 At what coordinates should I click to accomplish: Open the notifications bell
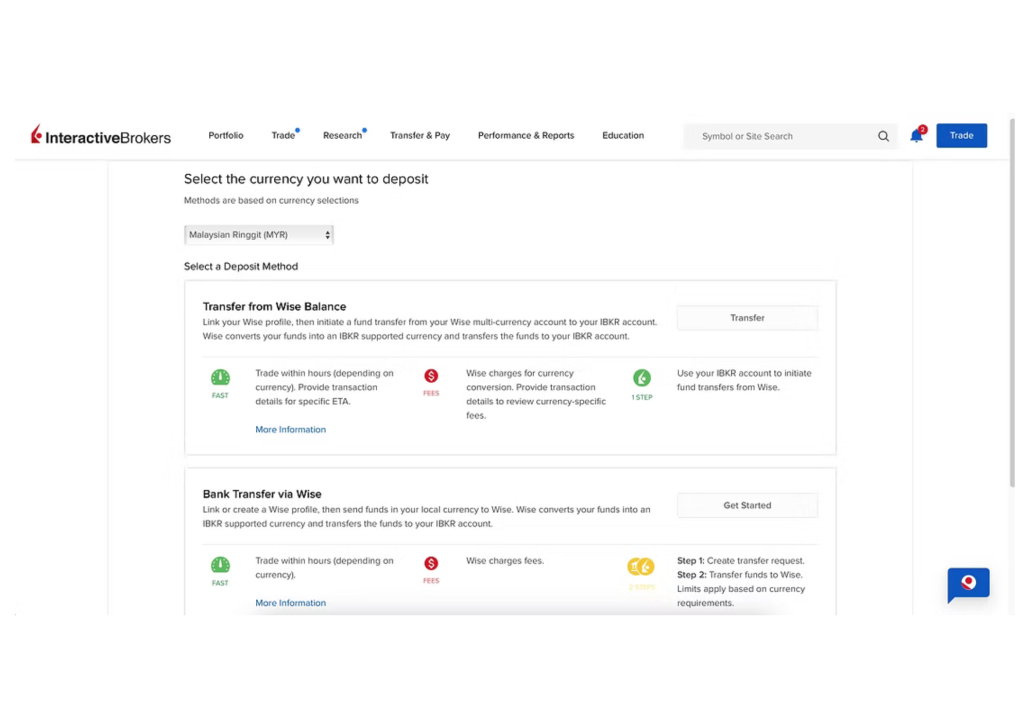pos(916,135)
